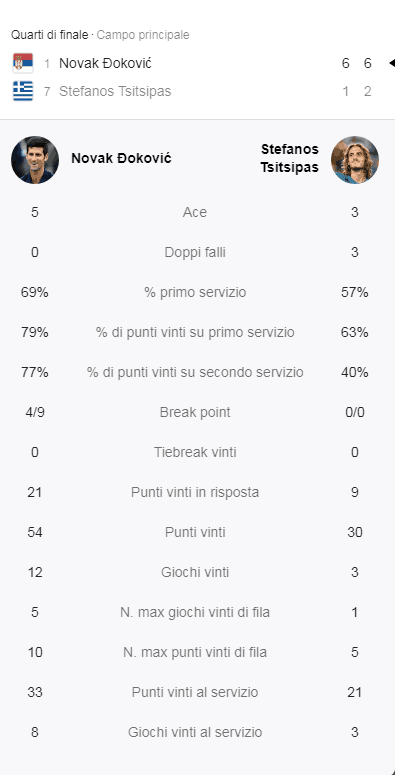
Task: Click Novak Đoković's round profile photo
Action: (35, 160)
